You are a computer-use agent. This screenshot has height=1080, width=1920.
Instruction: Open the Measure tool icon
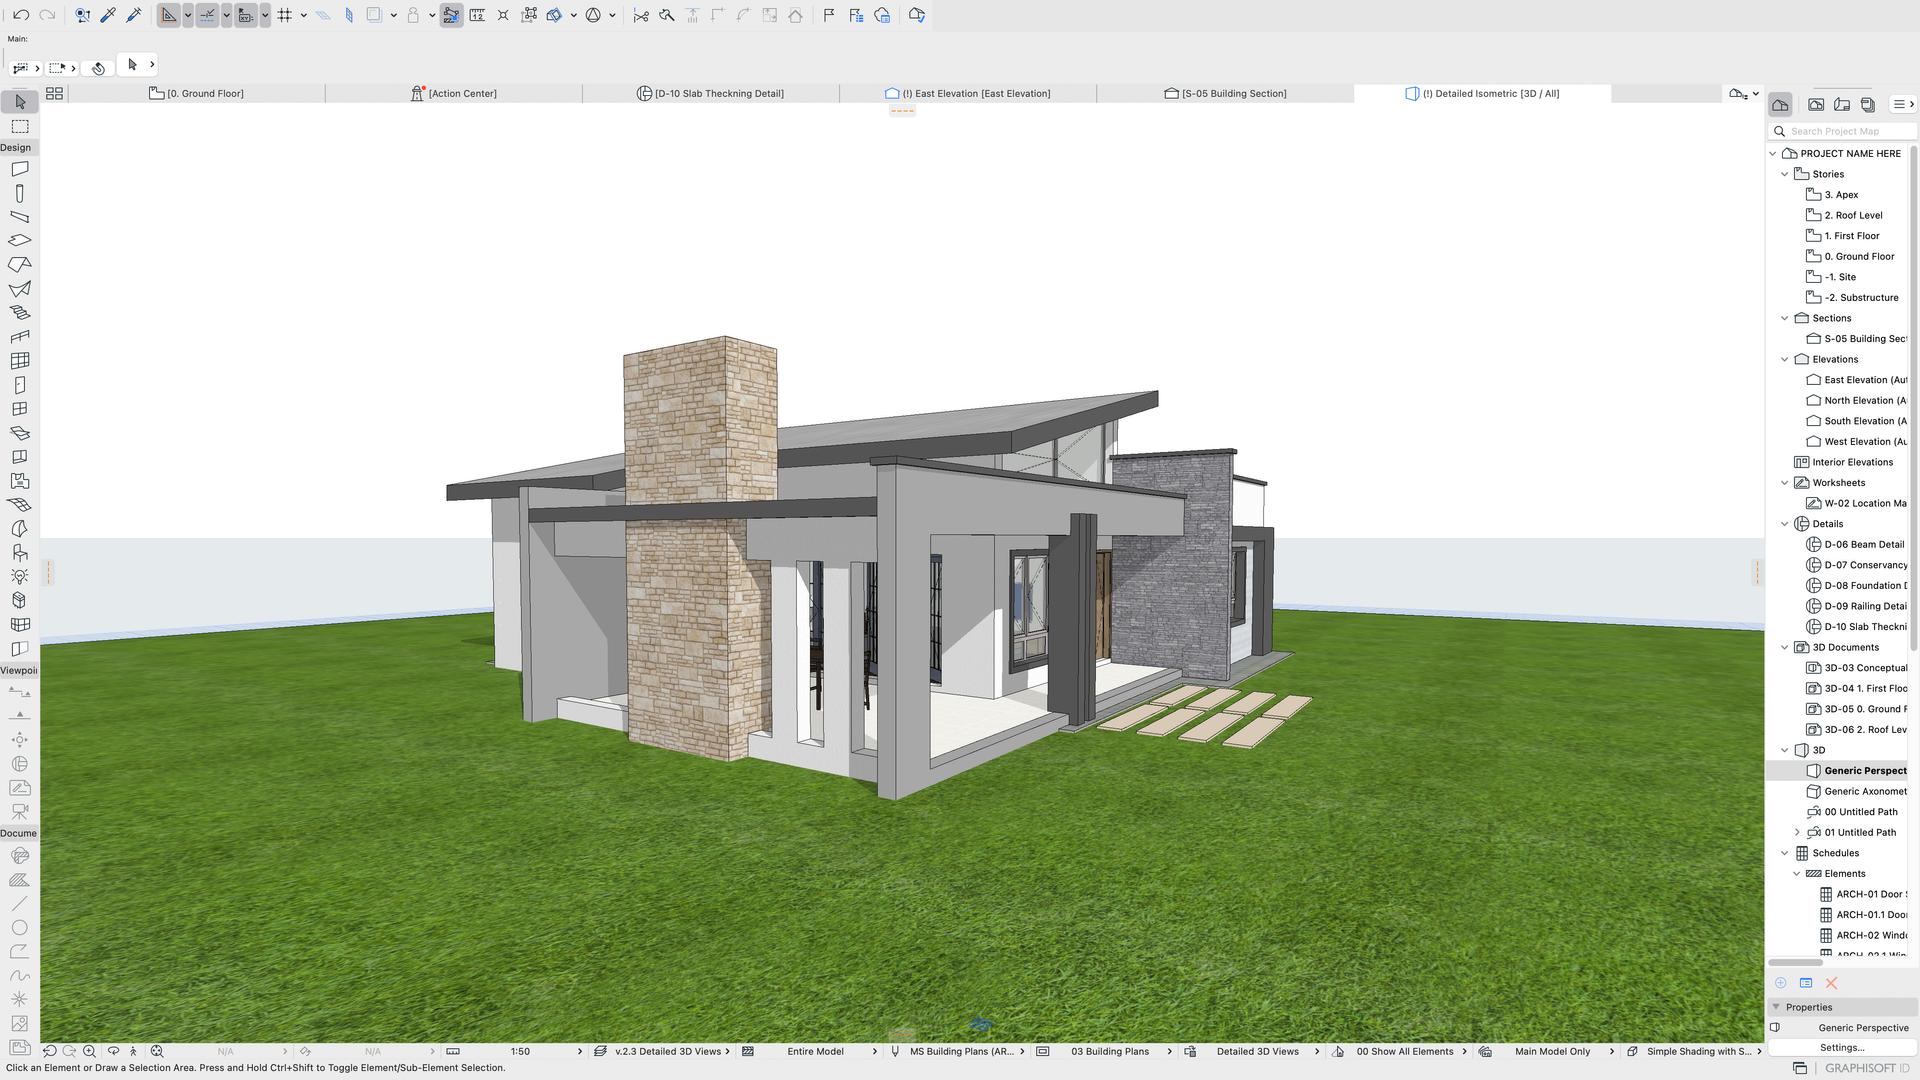coord(477,15)
